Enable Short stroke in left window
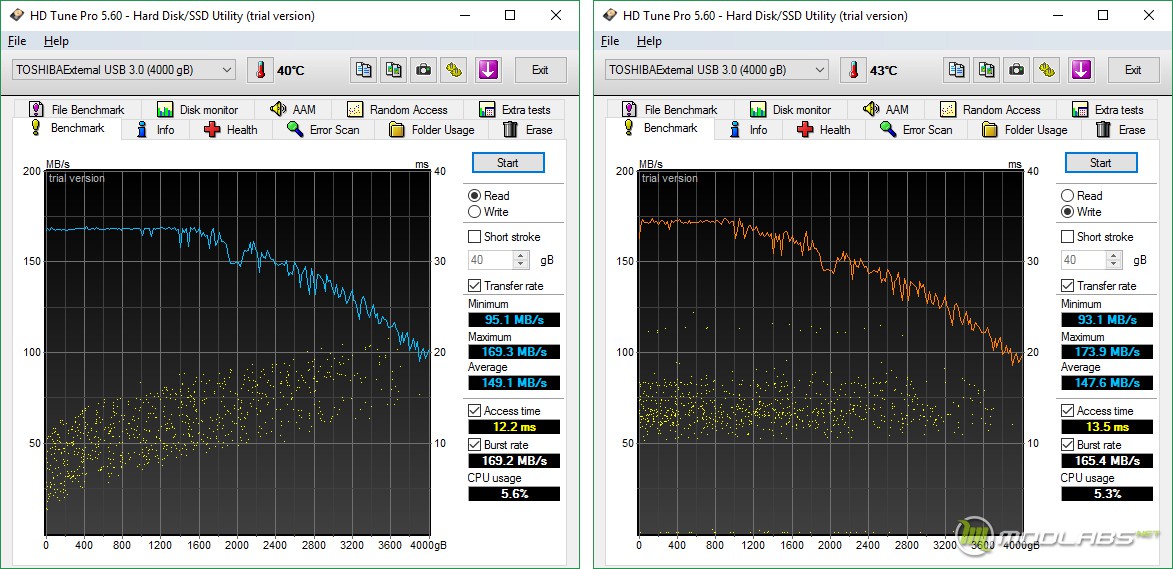The width and height of the screenshot is (1173, 569). click(x=474, y=237)
